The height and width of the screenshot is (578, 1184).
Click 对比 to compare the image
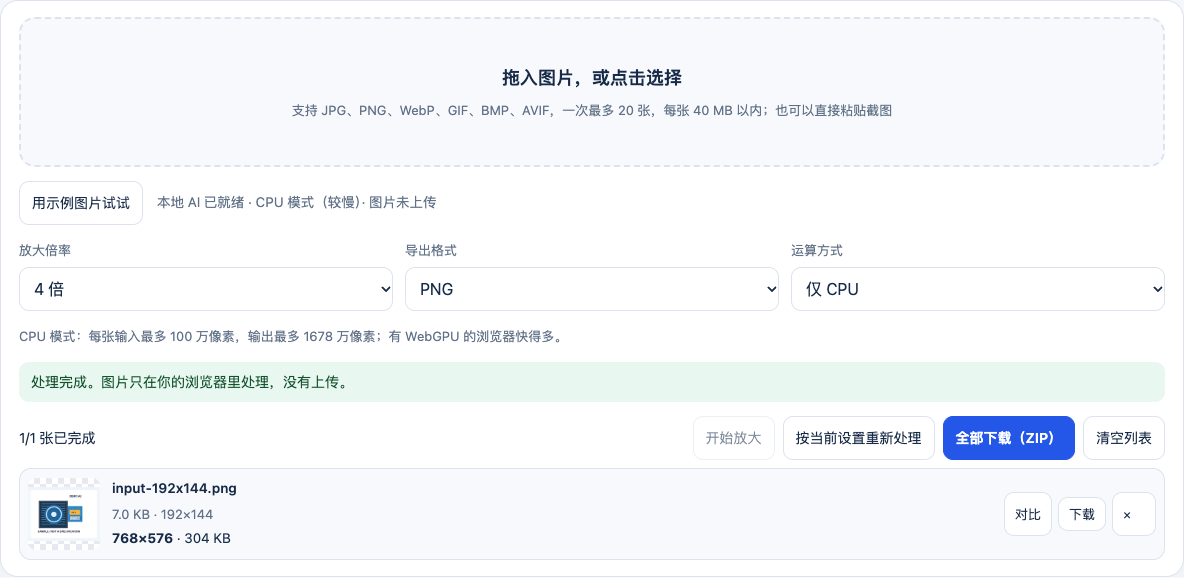1028,515
